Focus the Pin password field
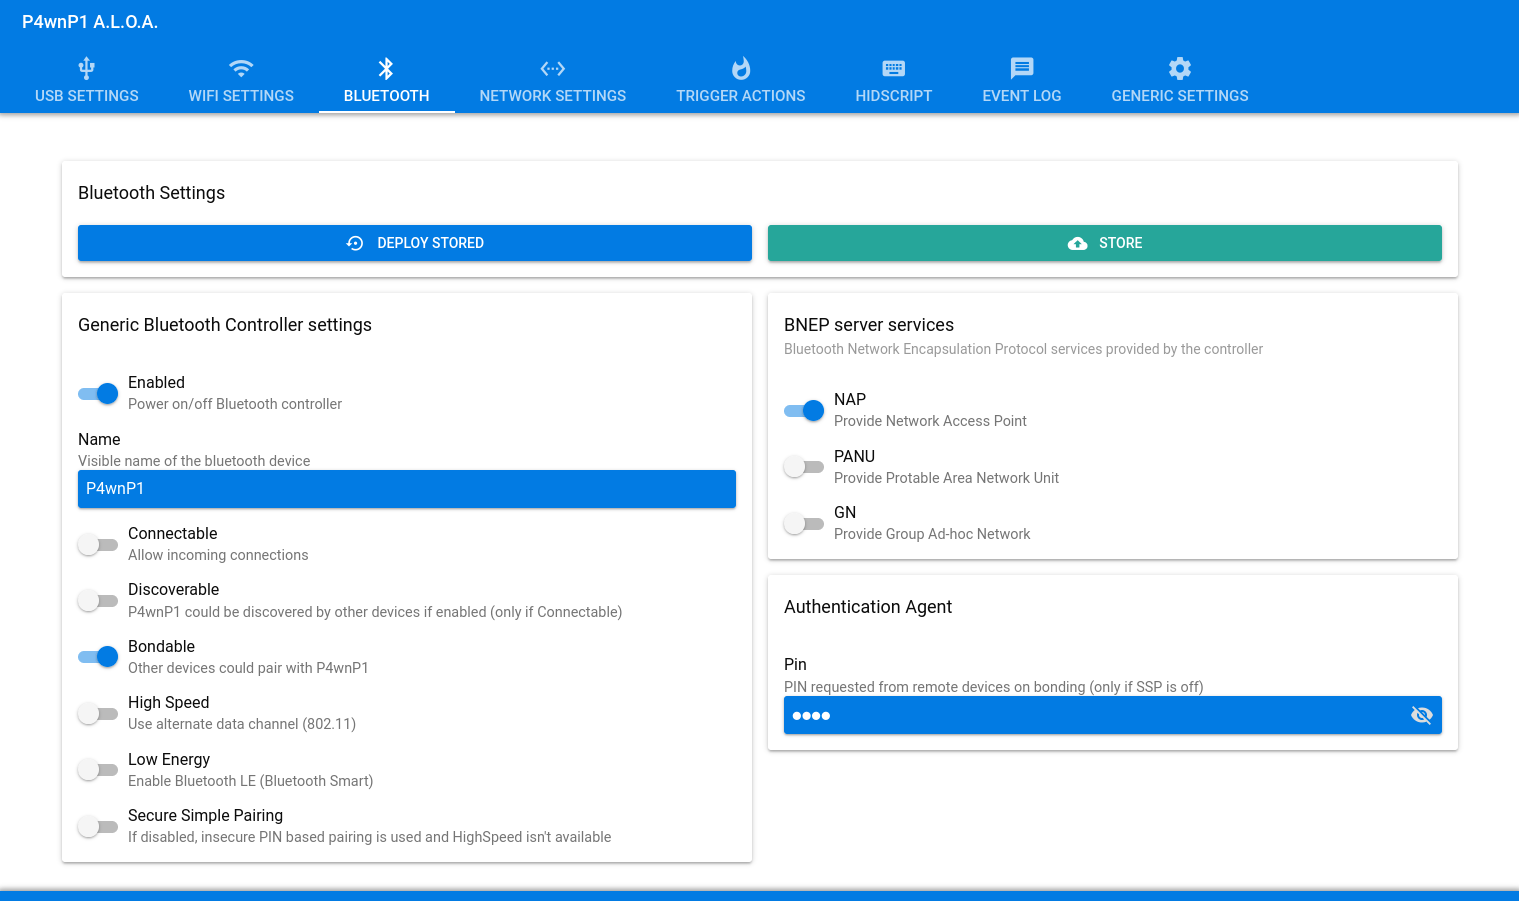 point(1090,715)
